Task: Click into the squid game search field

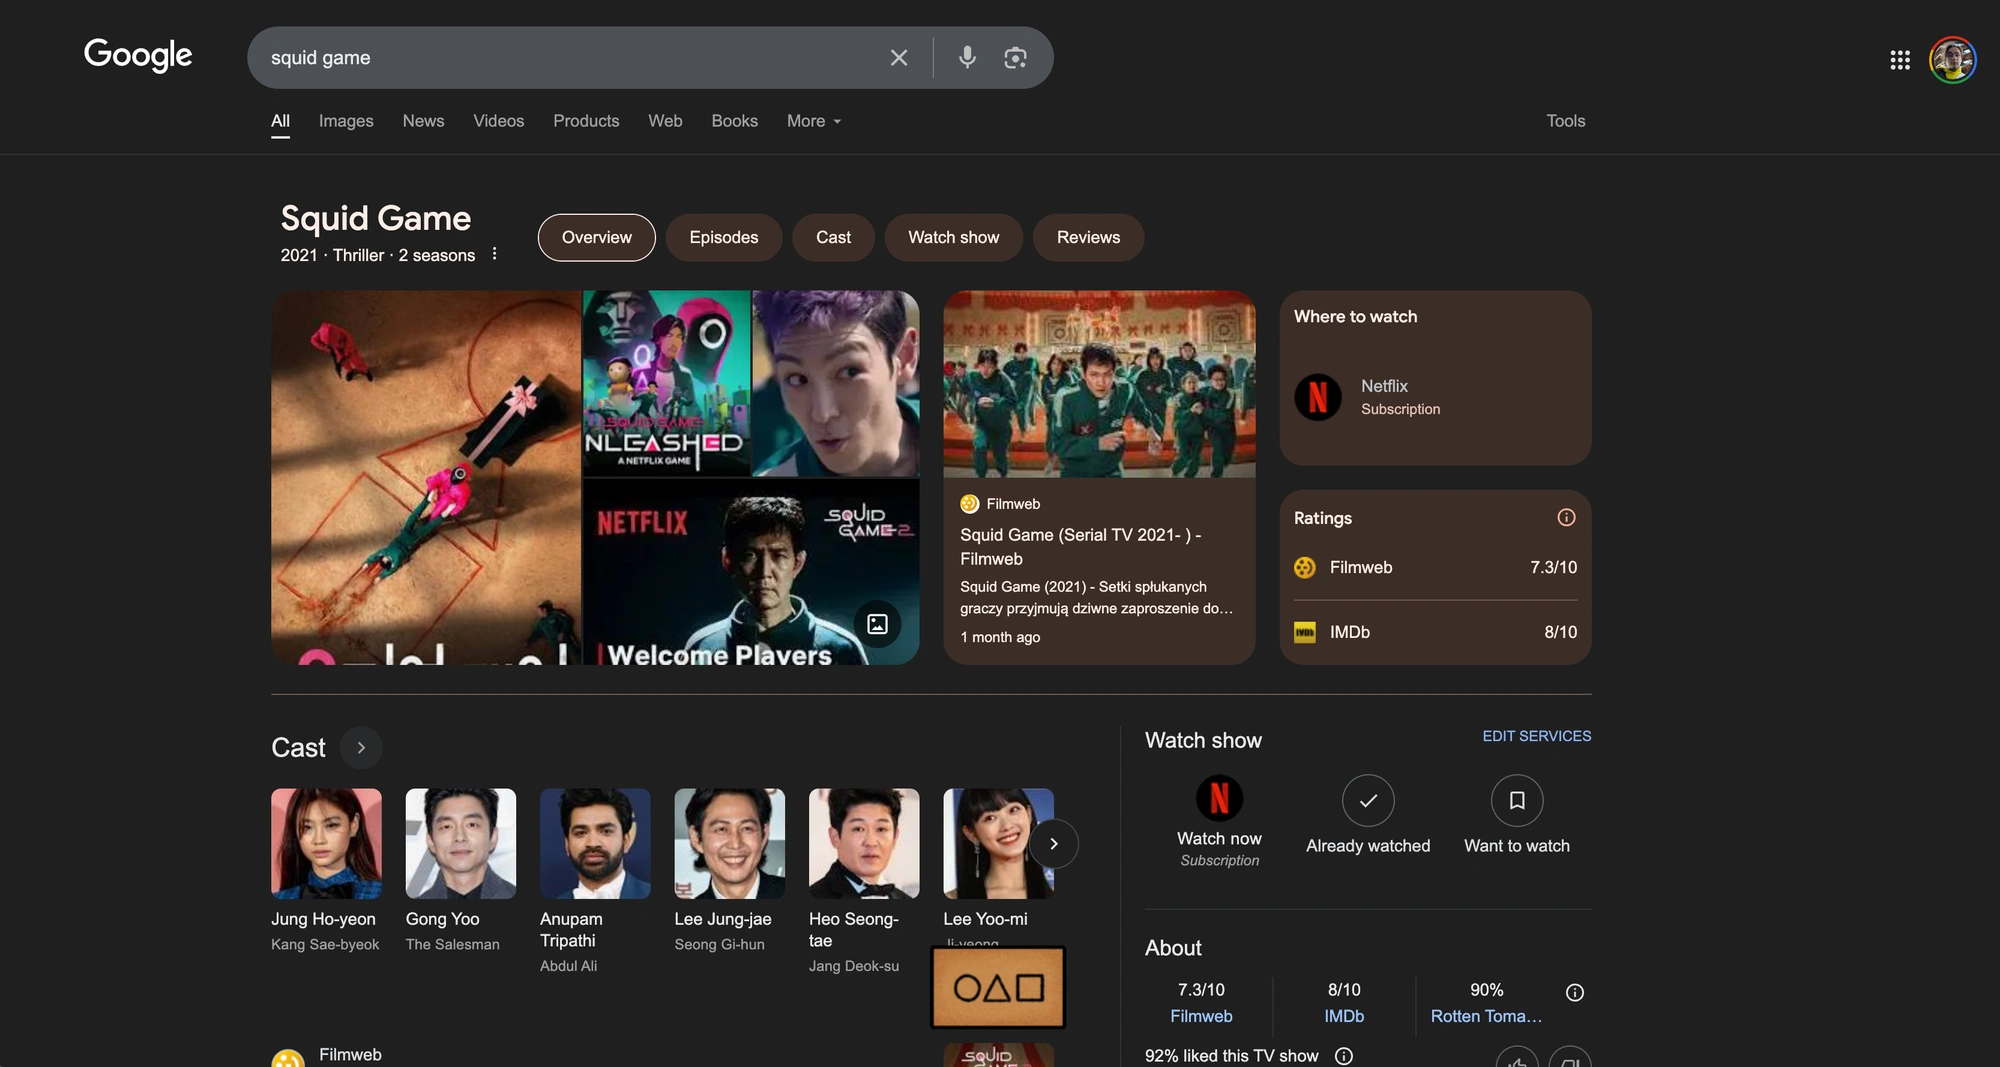Action: coord(570,58)
